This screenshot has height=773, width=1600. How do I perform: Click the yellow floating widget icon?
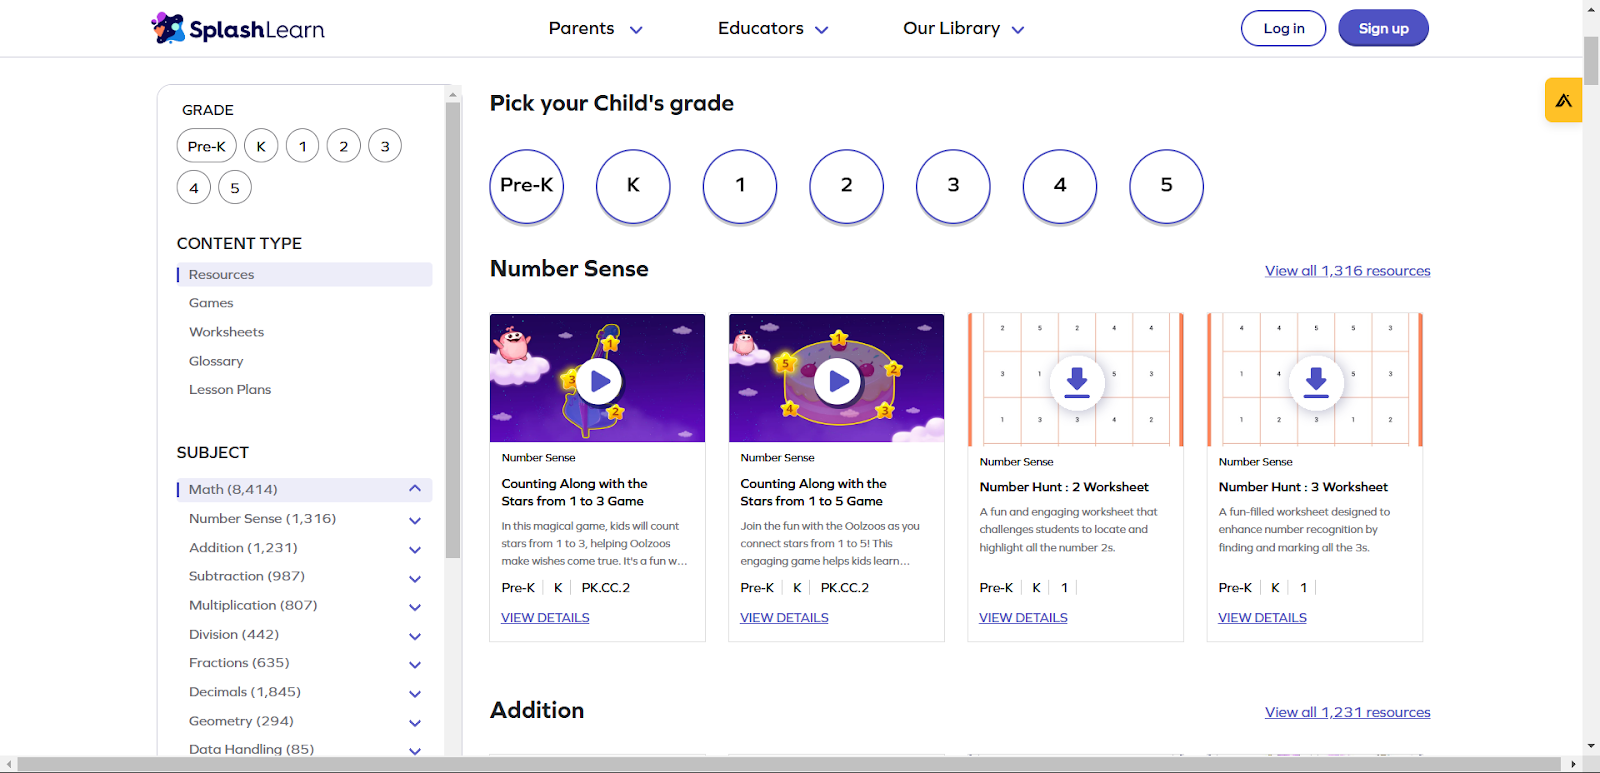pyautogui.click(x=1563, y=100)
